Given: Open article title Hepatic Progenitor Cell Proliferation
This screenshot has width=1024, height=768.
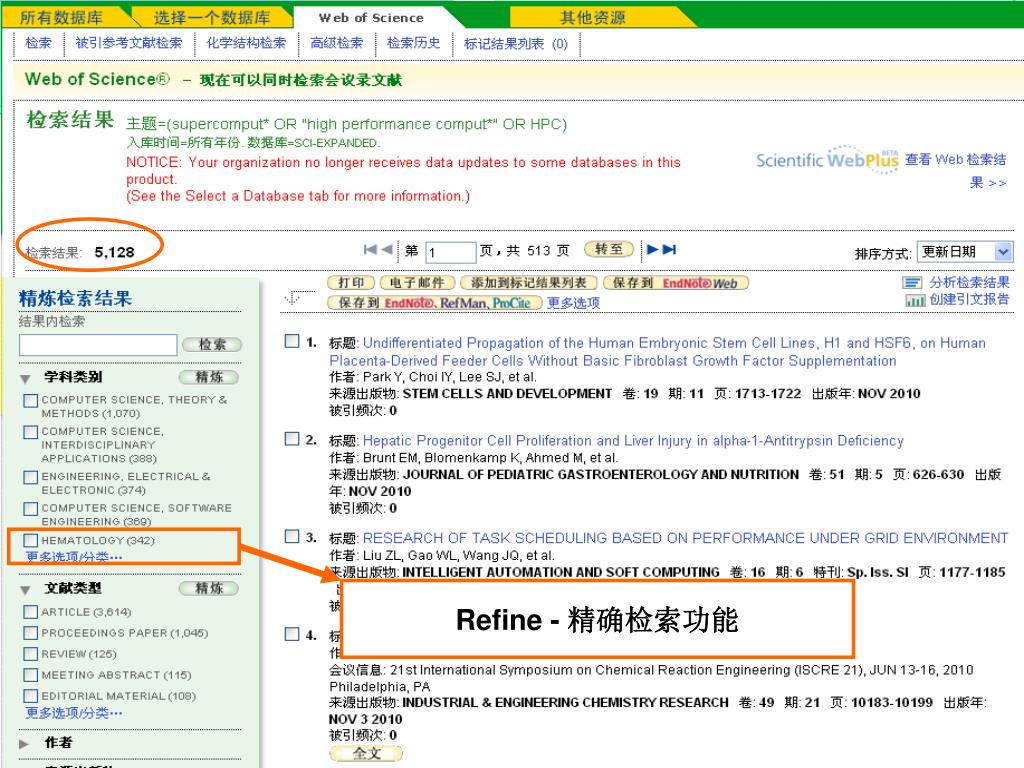Looking at the screenshot, I should pyautogui.click(x=633, y=441).
